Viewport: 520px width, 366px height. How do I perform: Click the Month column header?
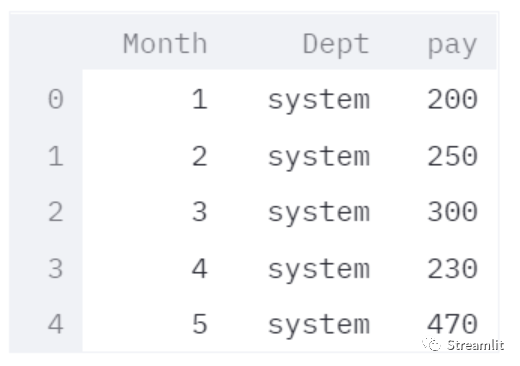[x=165, y=44]
